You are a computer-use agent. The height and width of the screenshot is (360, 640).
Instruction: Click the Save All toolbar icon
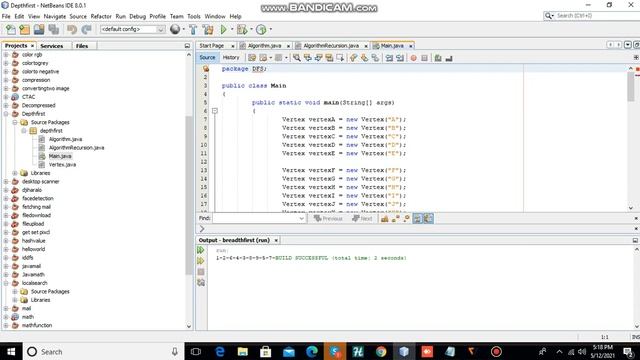tap(53, 29)
